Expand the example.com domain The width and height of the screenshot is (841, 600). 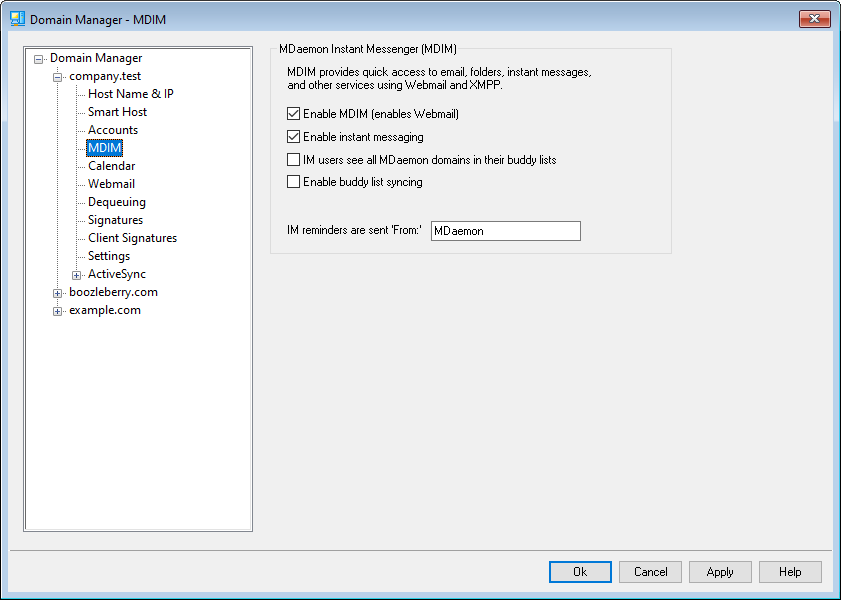[x=58, y=311]
